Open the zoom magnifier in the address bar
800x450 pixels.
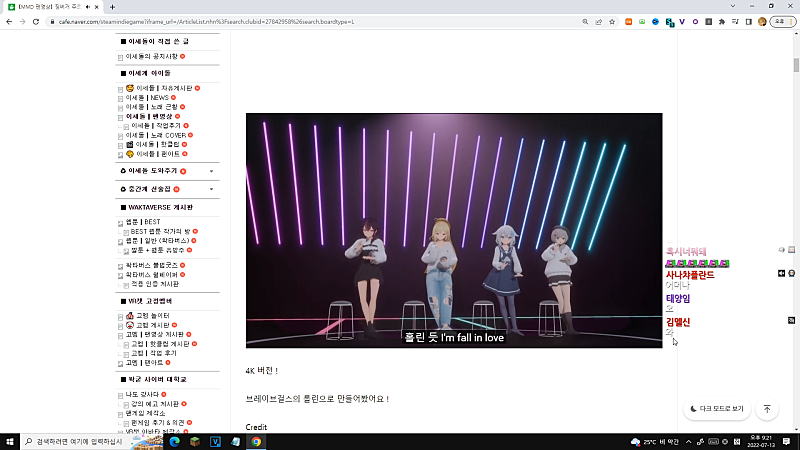pyautogui.click(x=585, y=22)
